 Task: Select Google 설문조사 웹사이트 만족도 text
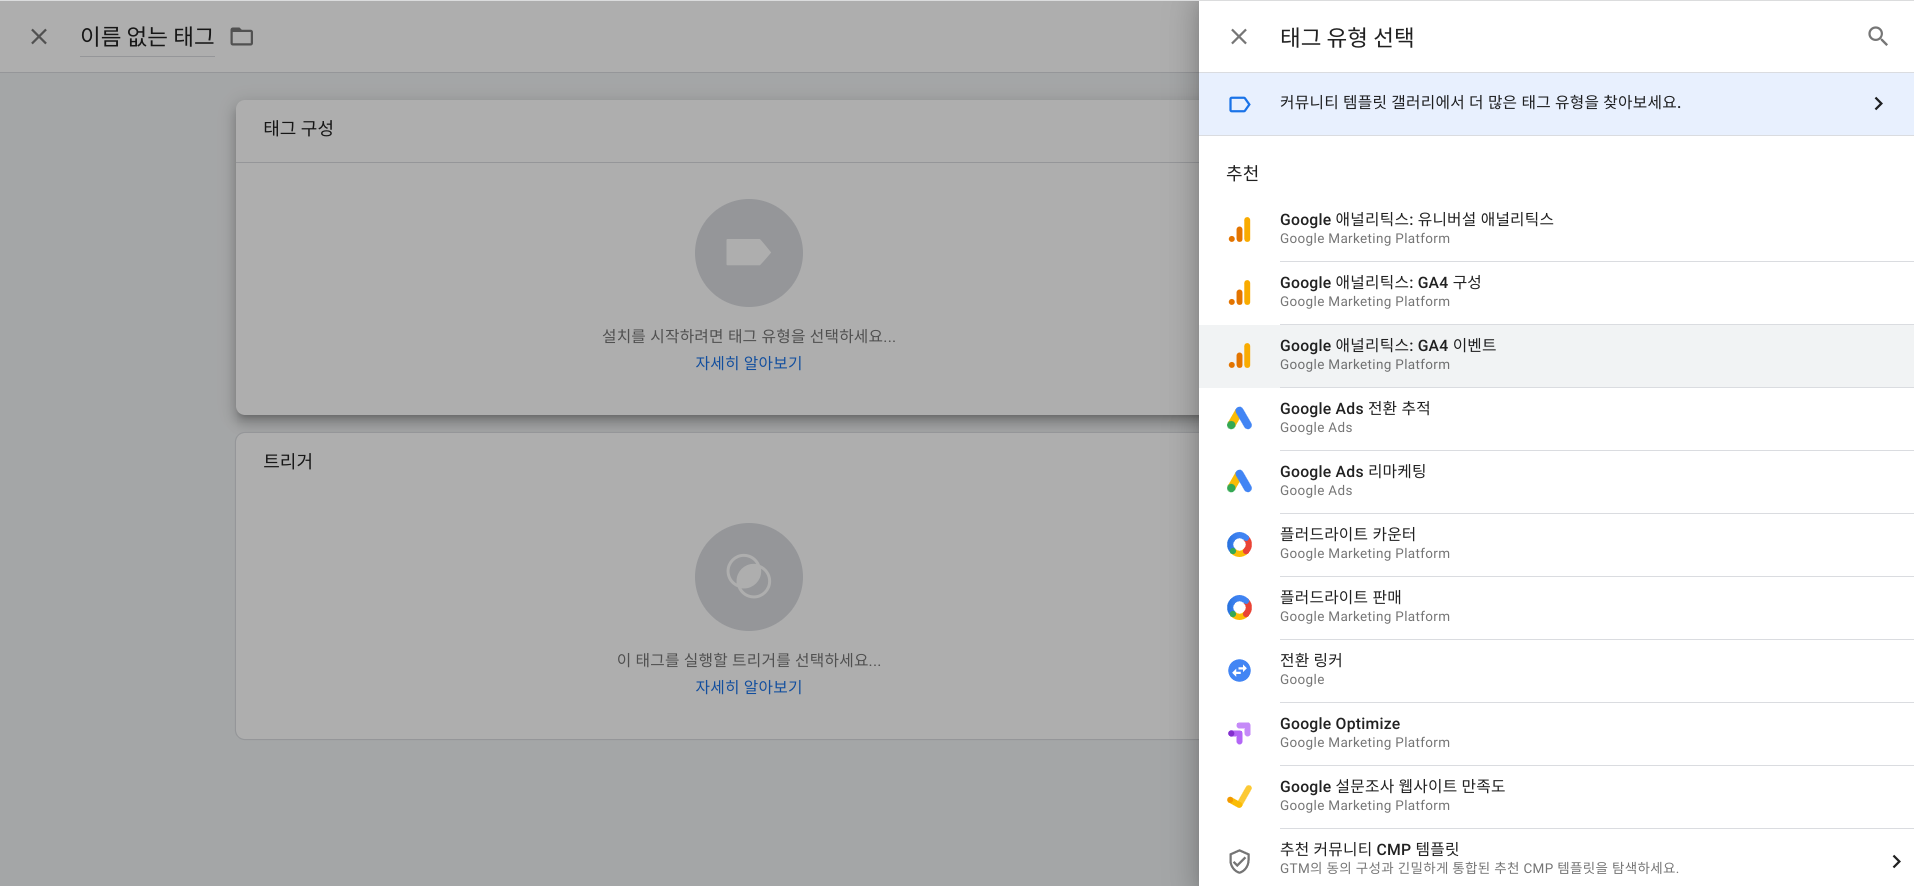tap(1392, 786)
